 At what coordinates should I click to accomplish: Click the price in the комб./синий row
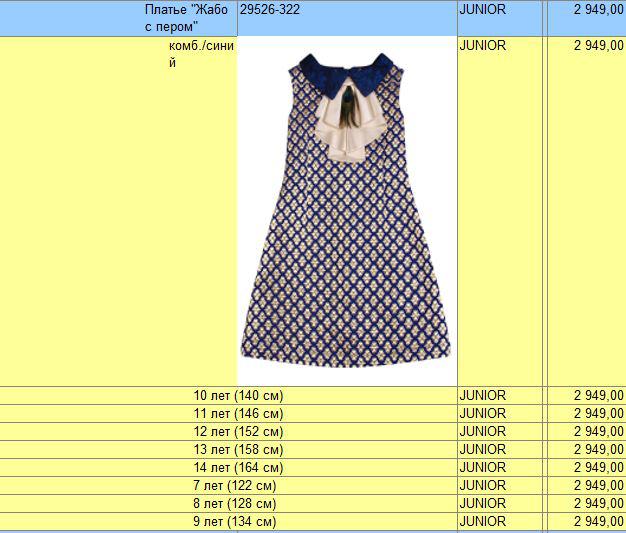(598, 46)
